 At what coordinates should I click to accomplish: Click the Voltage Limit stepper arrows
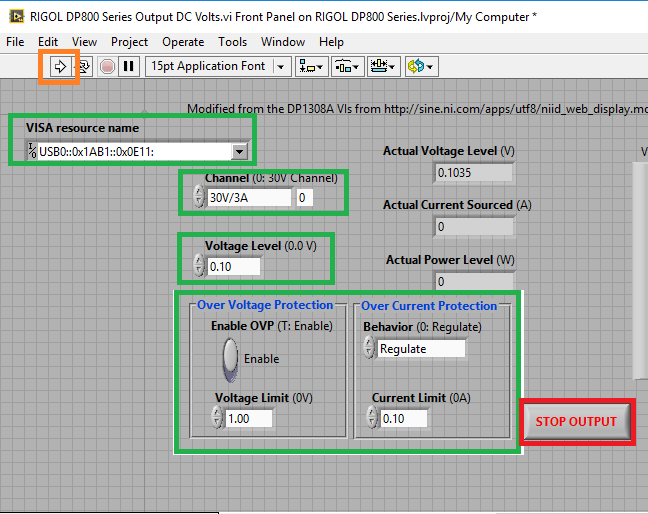click(217, 417)
